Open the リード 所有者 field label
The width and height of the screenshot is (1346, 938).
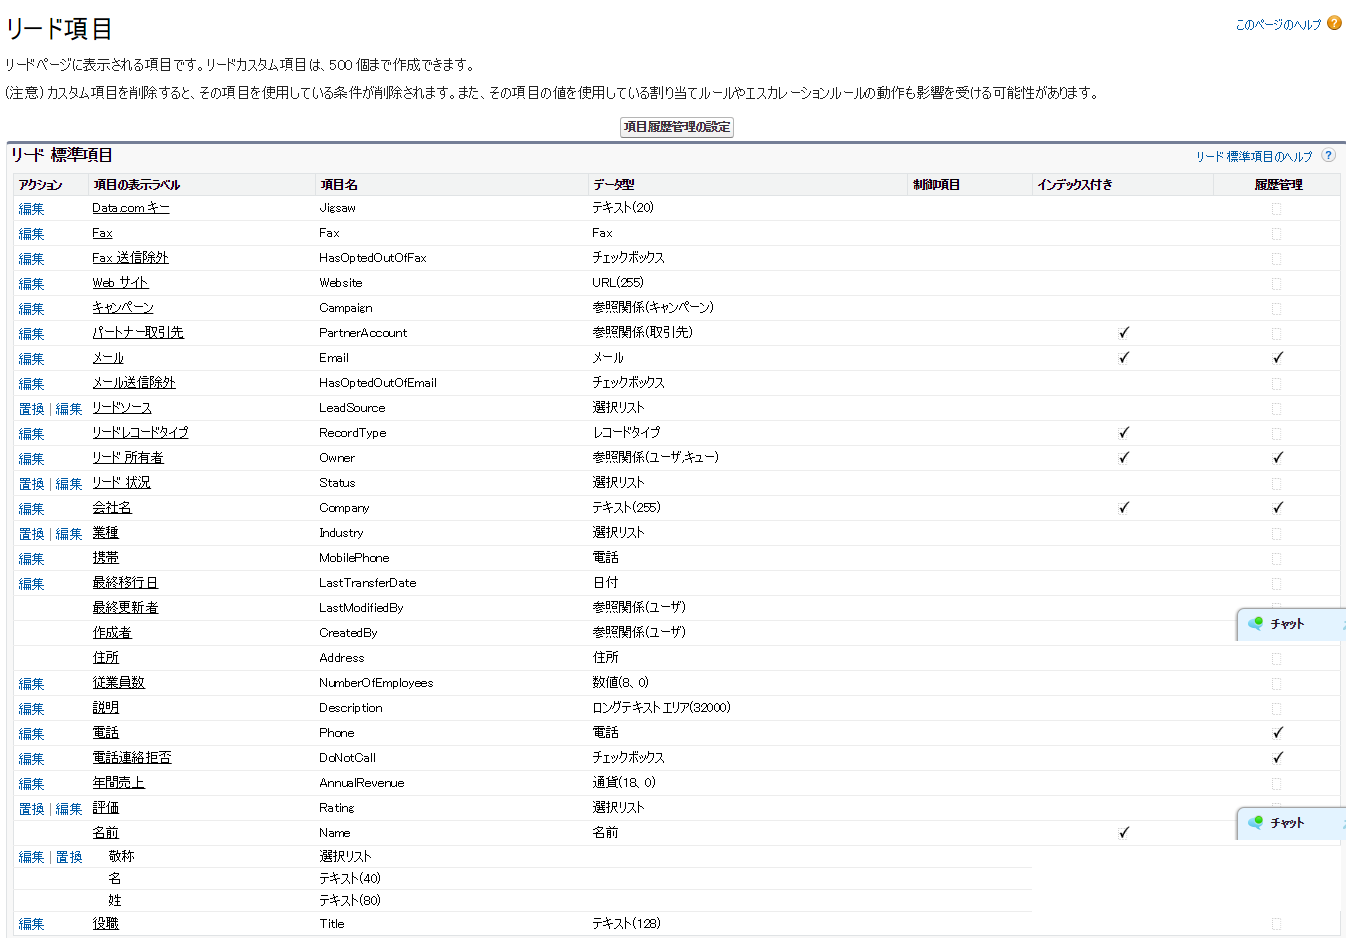(128, 458)
